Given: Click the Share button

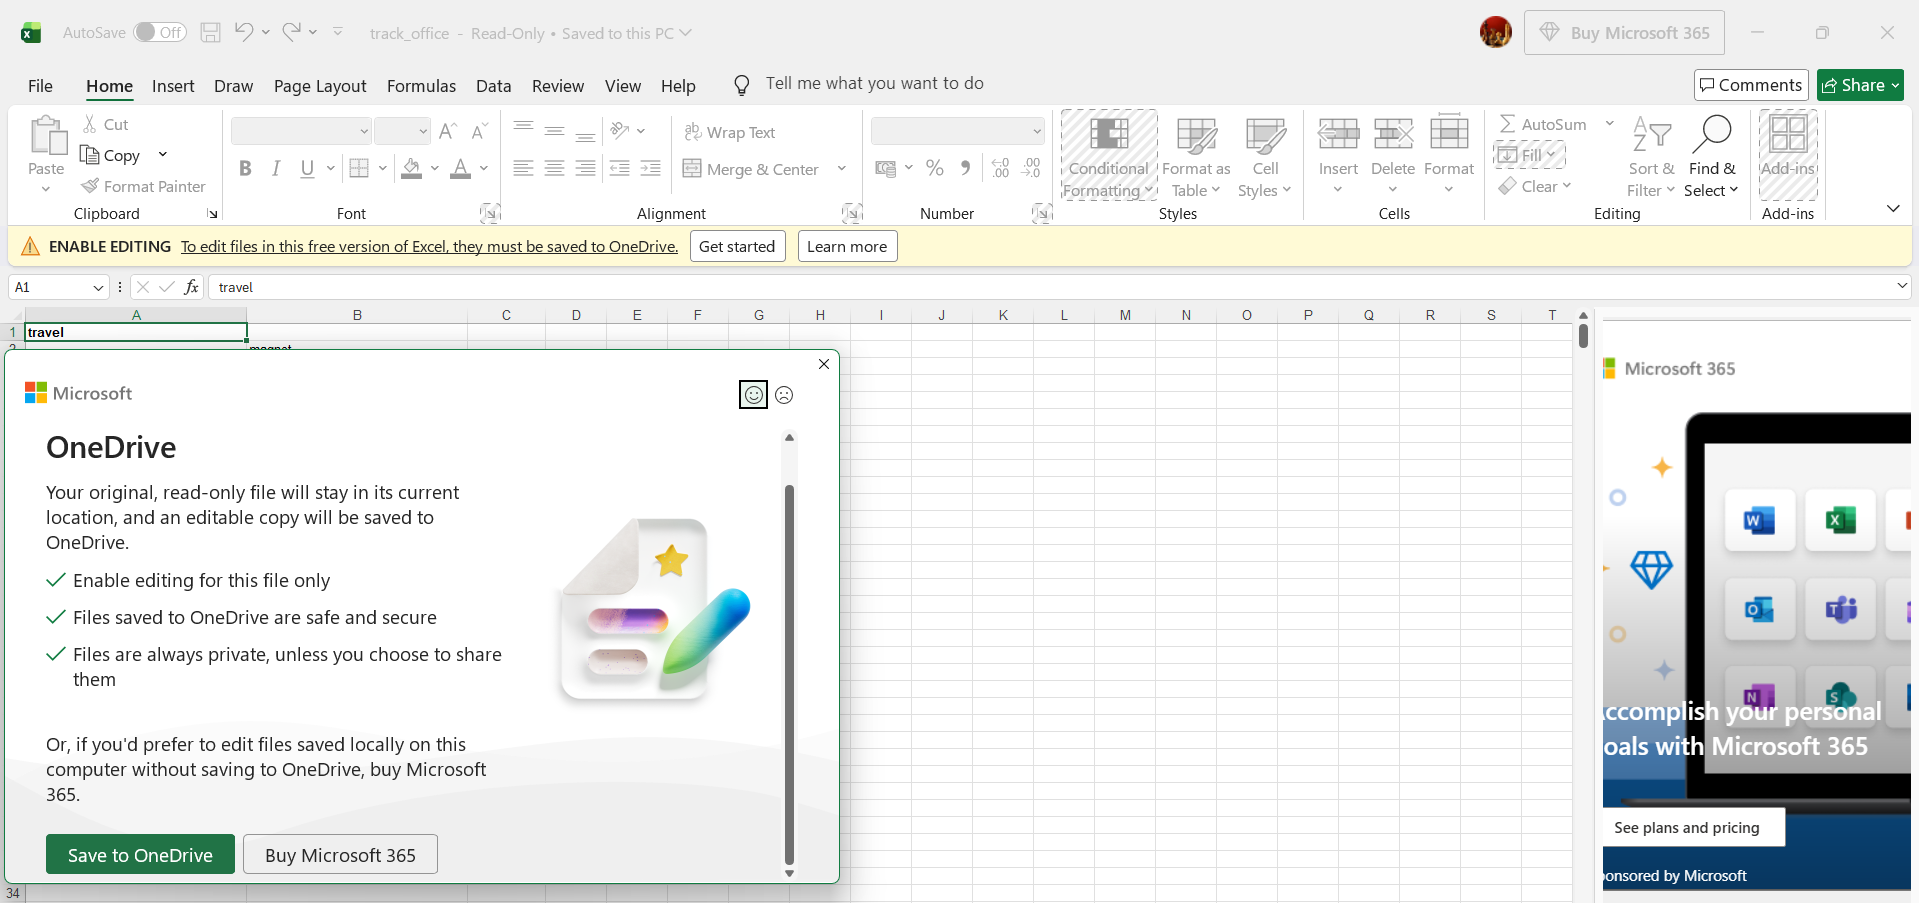Looking at the screenshot, I should [1860, 85].
